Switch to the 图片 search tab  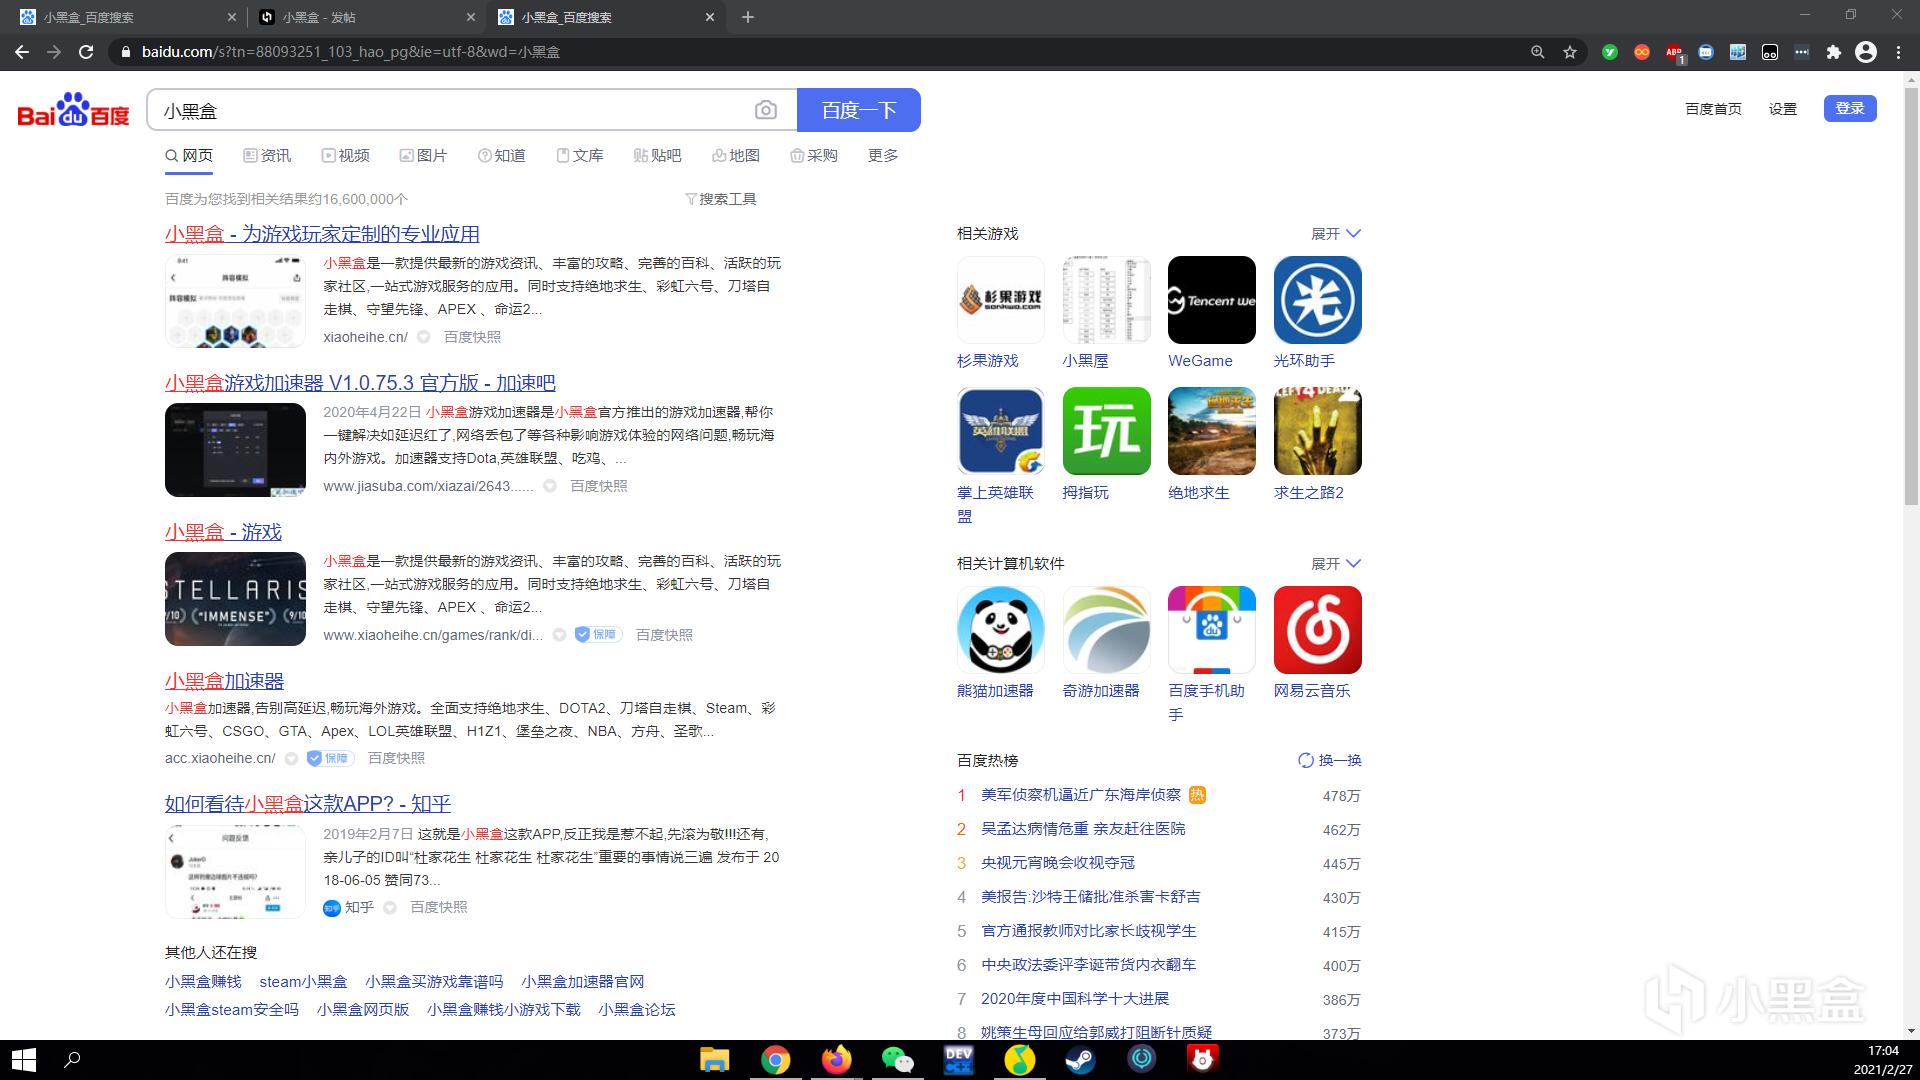point(424,155)
